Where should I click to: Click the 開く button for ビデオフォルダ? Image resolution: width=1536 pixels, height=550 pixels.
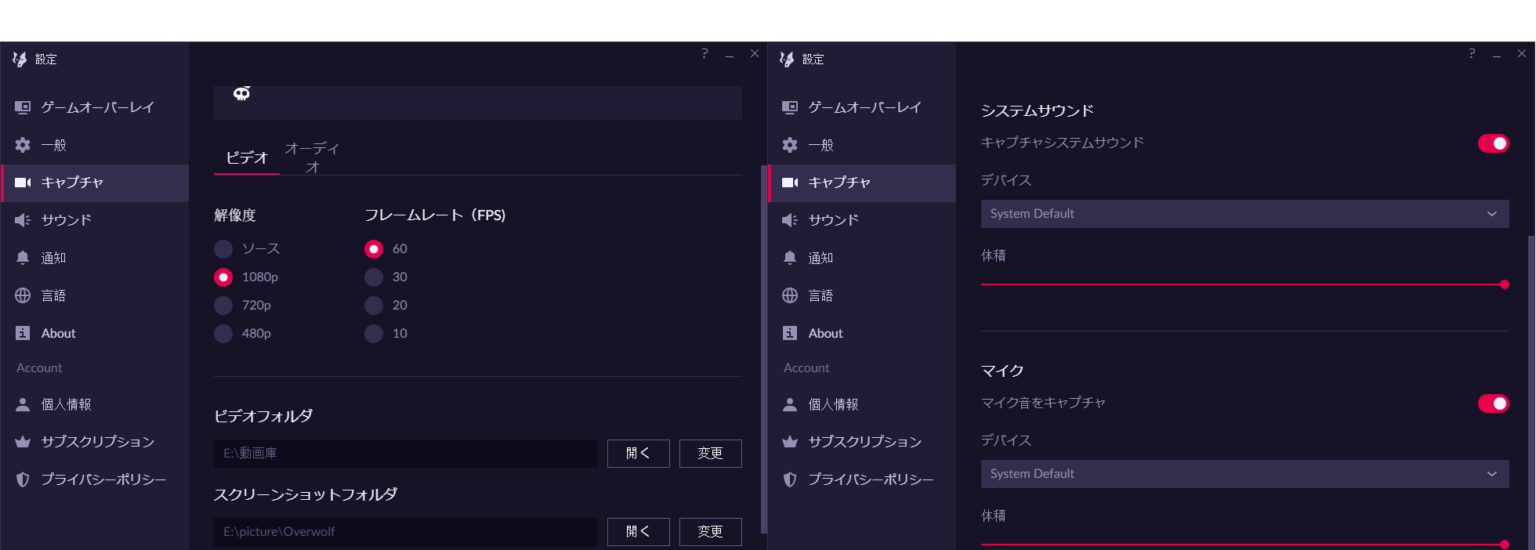[x=638, y=453]
